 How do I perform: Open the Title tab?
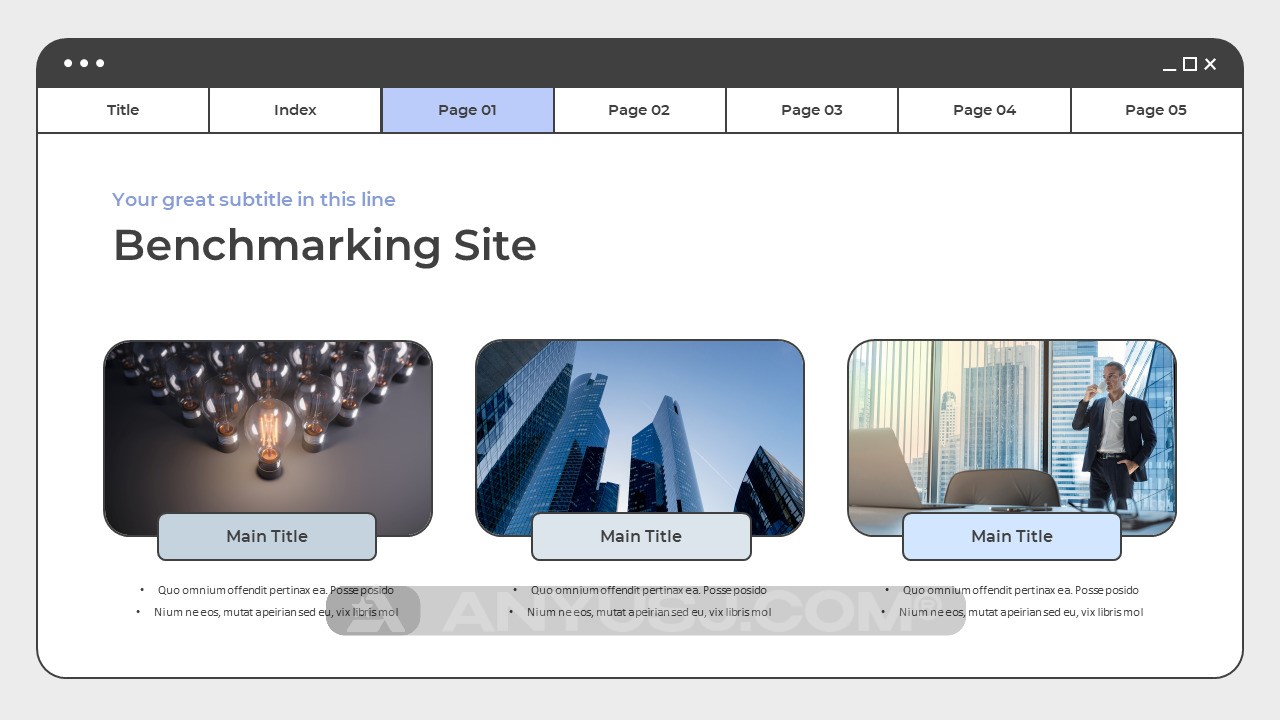[x=123, y=110]
